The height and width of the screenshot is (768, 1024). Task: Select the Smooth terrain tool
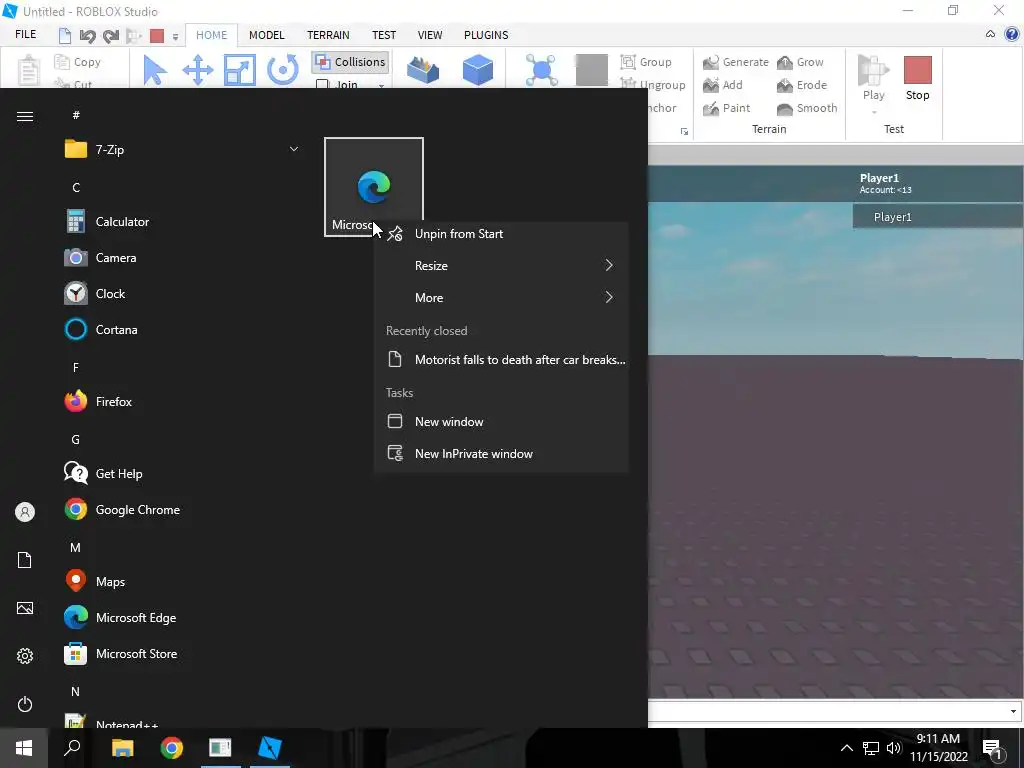807,108
